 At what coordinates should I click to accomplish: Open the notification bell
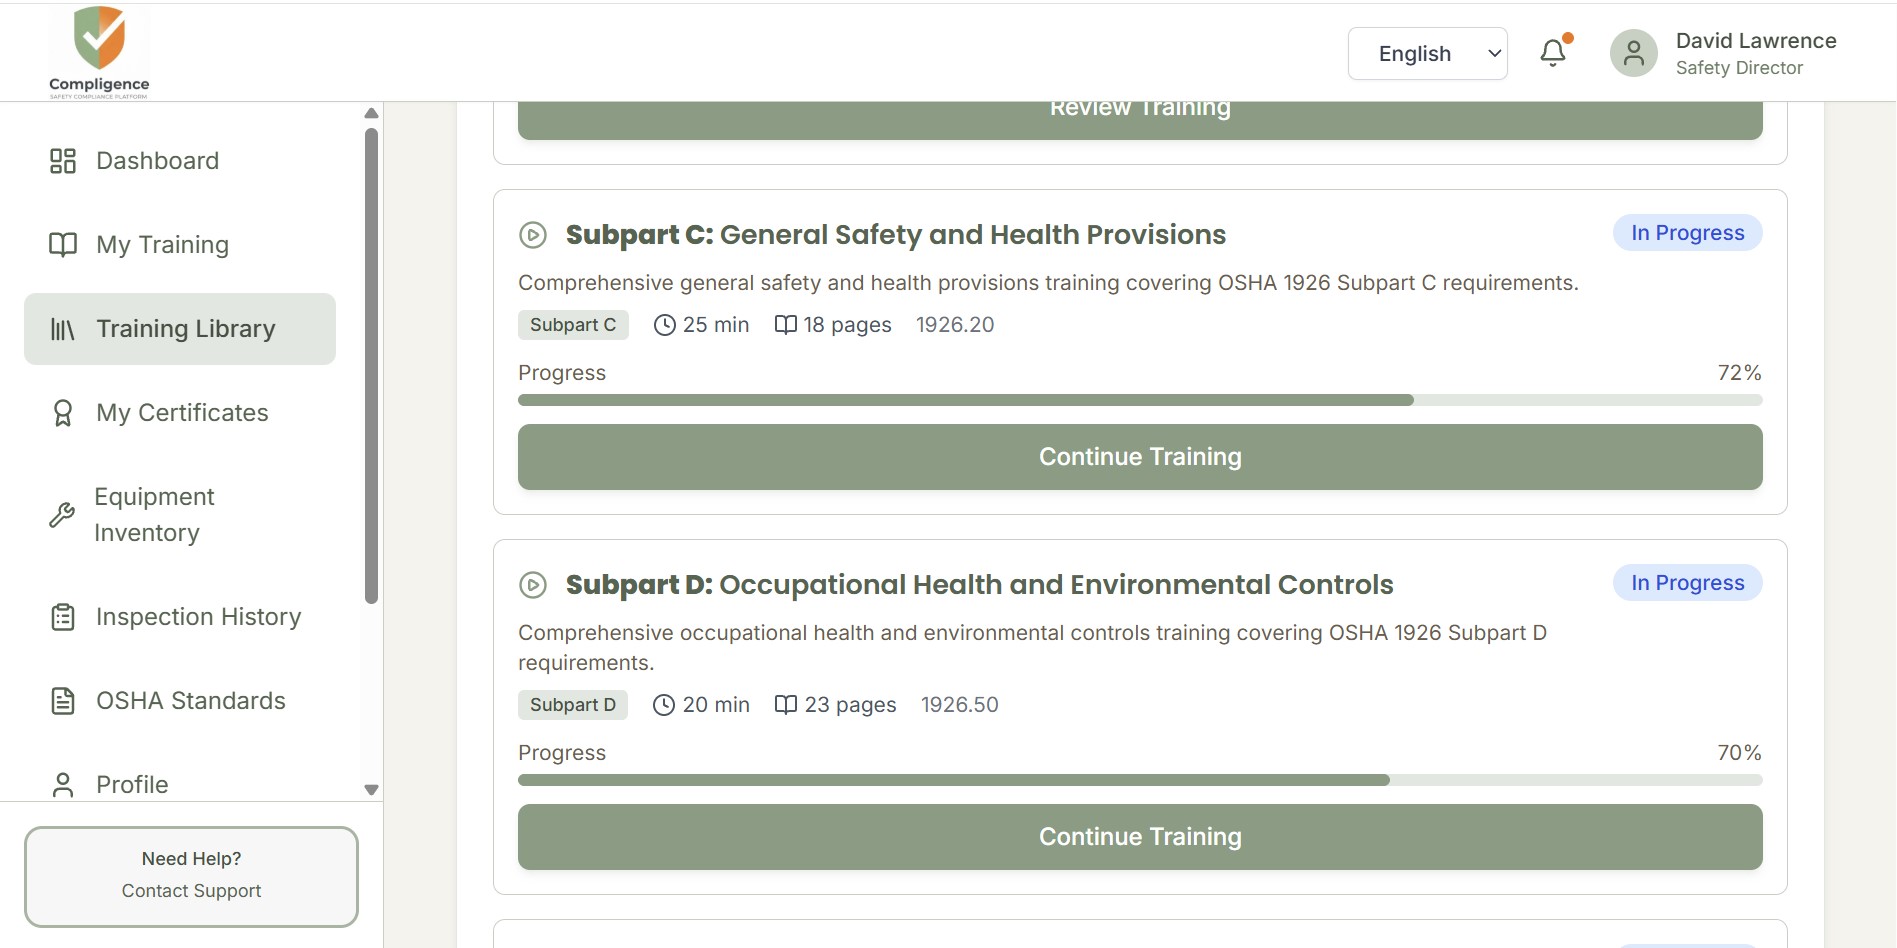point(1552,53)
